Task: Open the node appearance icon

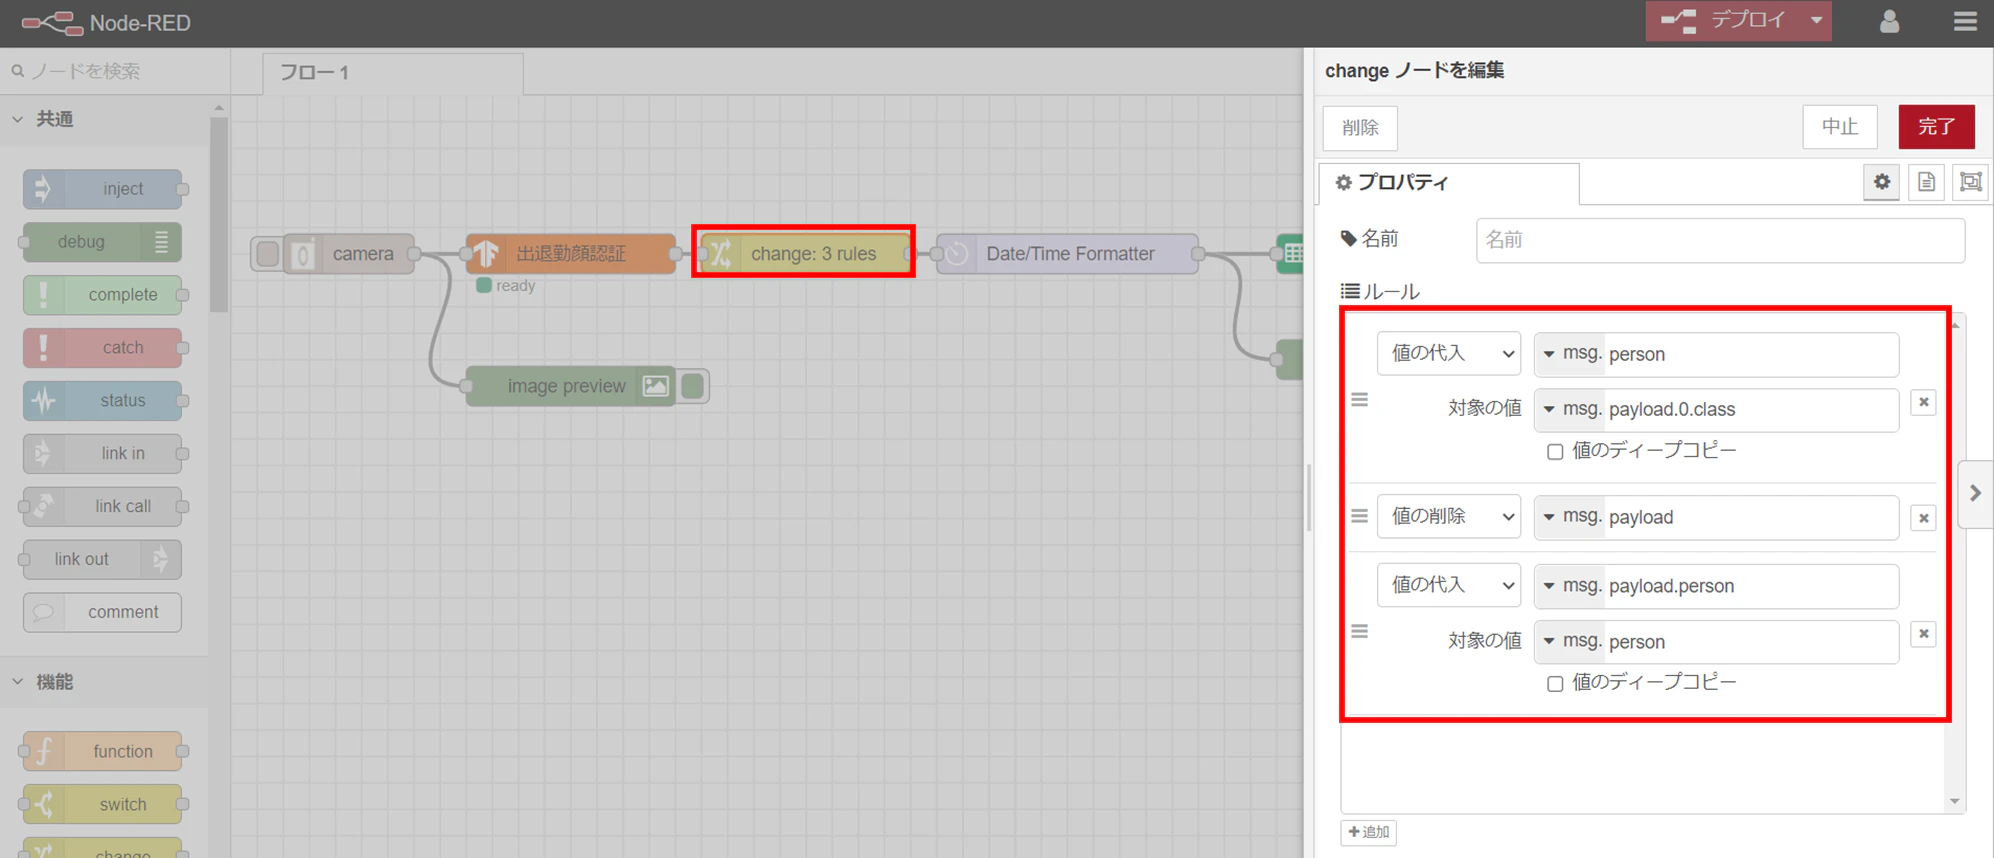Action: point(1970,182)
